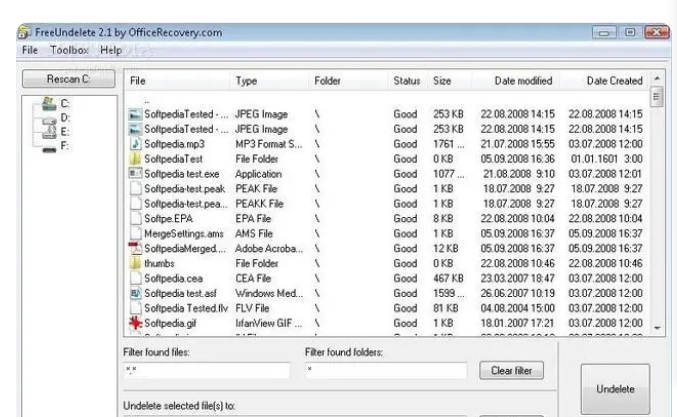Click the file list scroll up arrow
The width and height of the screenshot is (677, 417).
point(657,79)
